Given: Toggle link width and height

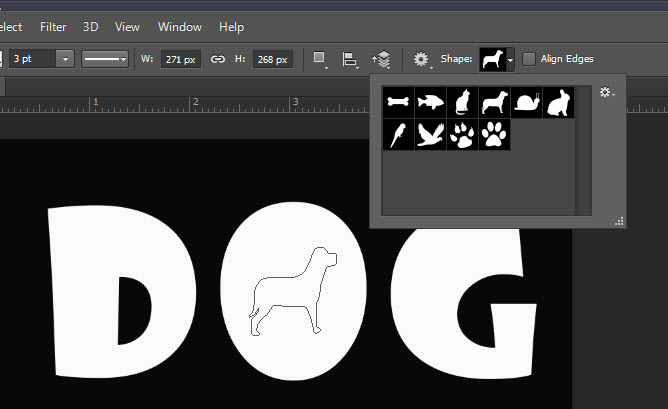Looking at the screenshot, I should (218, 59).
